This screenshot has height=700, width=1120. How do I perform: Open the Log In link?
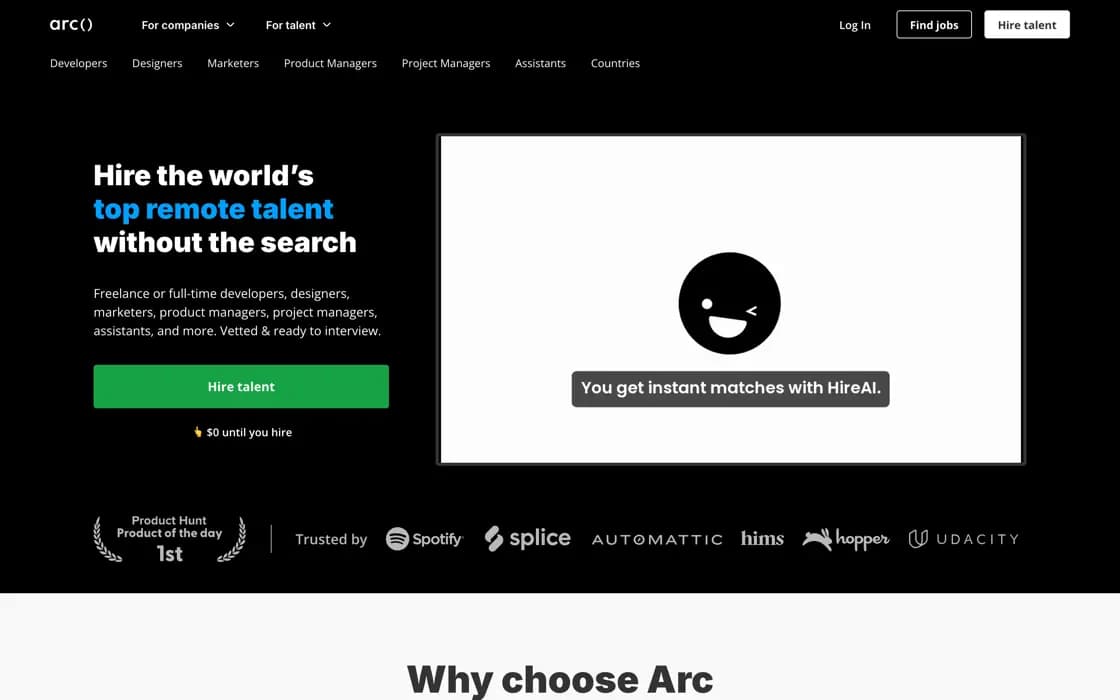[x=854, y=25]
